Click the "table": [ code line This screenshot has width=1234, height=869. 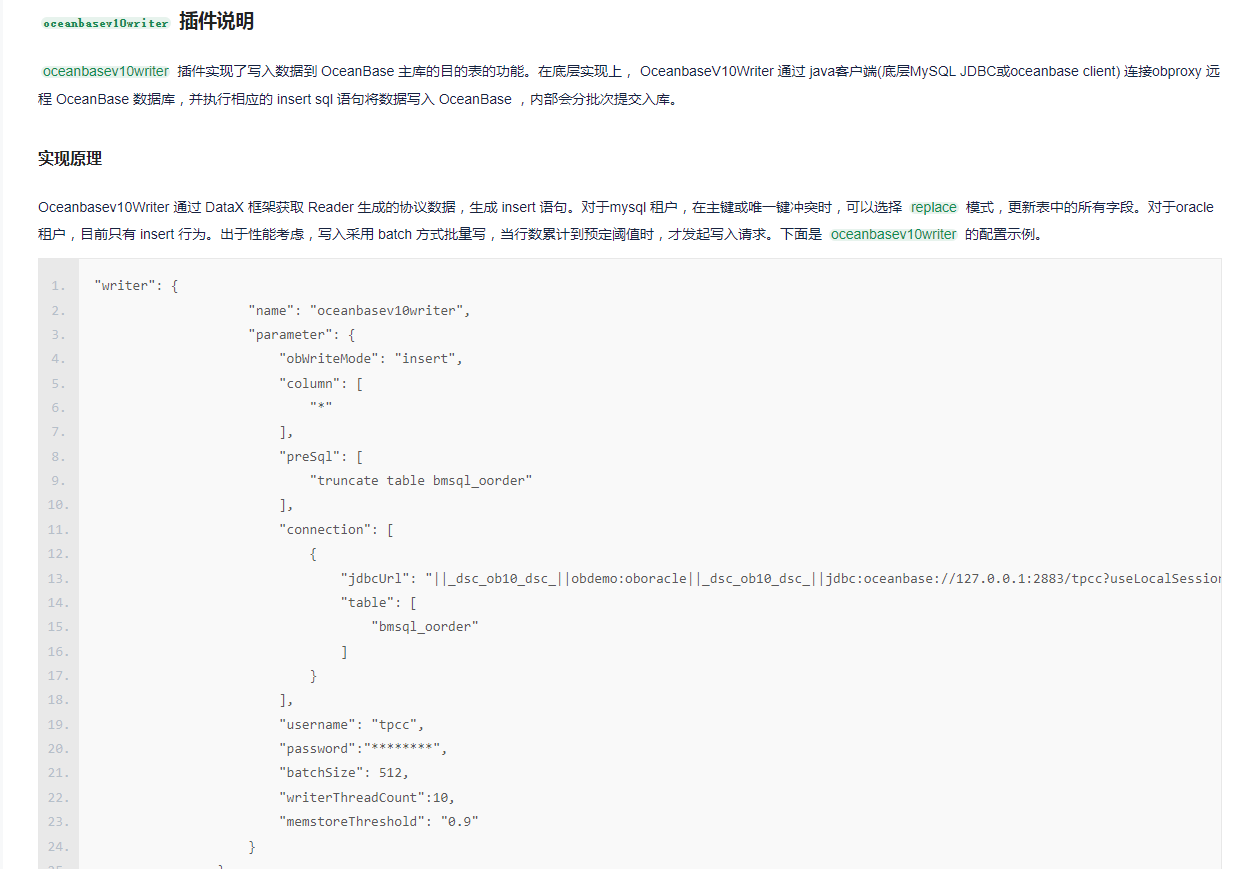[x=379, y=602]
